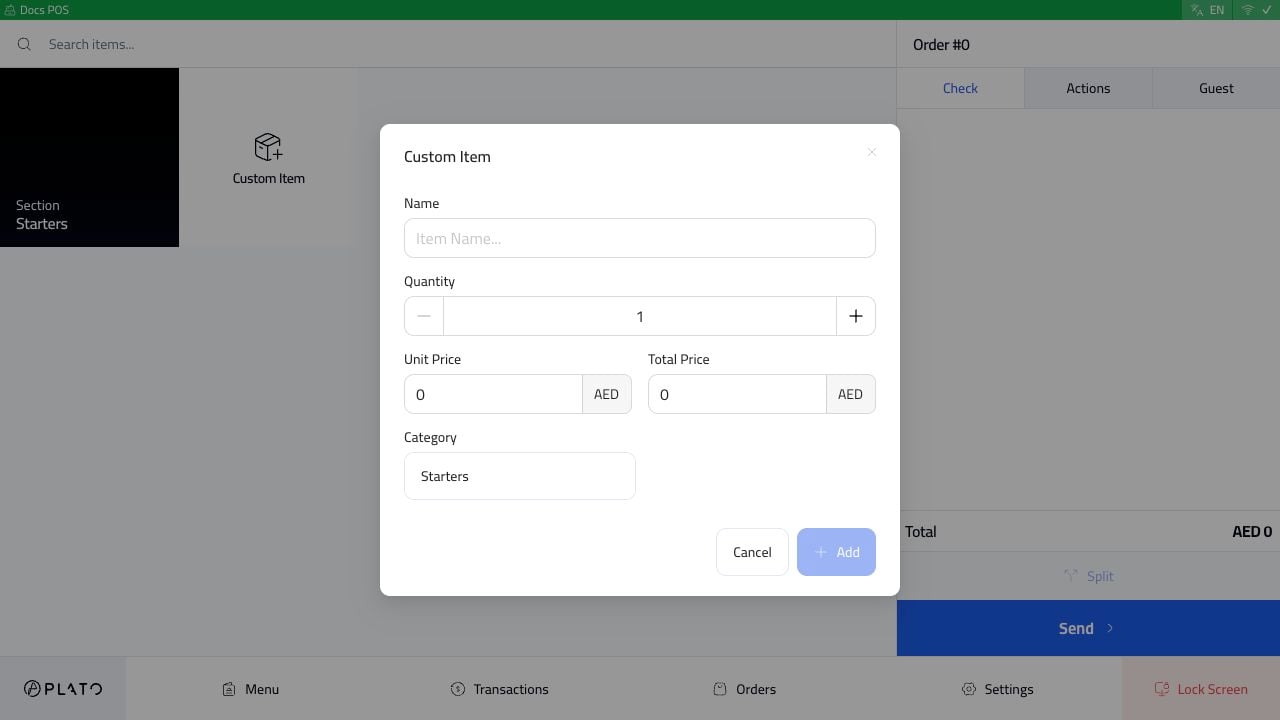Image resolution: width=1280 pixels, height=720 pixels.
Task: Switch to the Guest tab
Action: pos(1216,88)
